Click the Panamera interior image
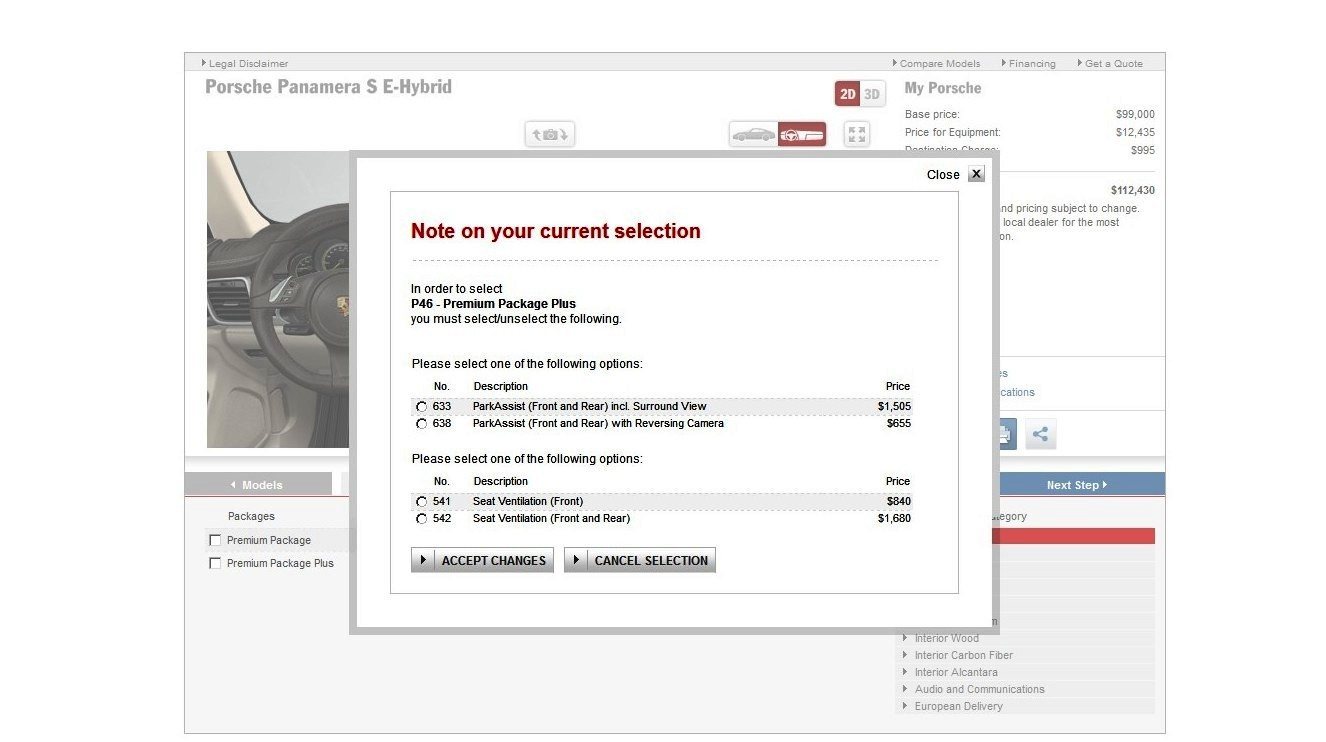The width and height of the screenshot is (1326, 742). pos(278,299)
